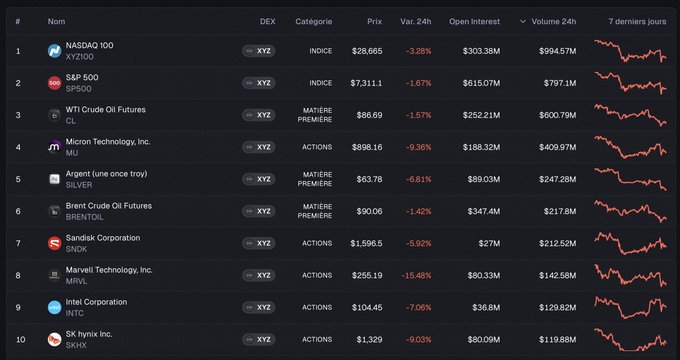This screenshot has width=680, height=360.
Task: Sort by the Prix column header
Action: [375, 22]
